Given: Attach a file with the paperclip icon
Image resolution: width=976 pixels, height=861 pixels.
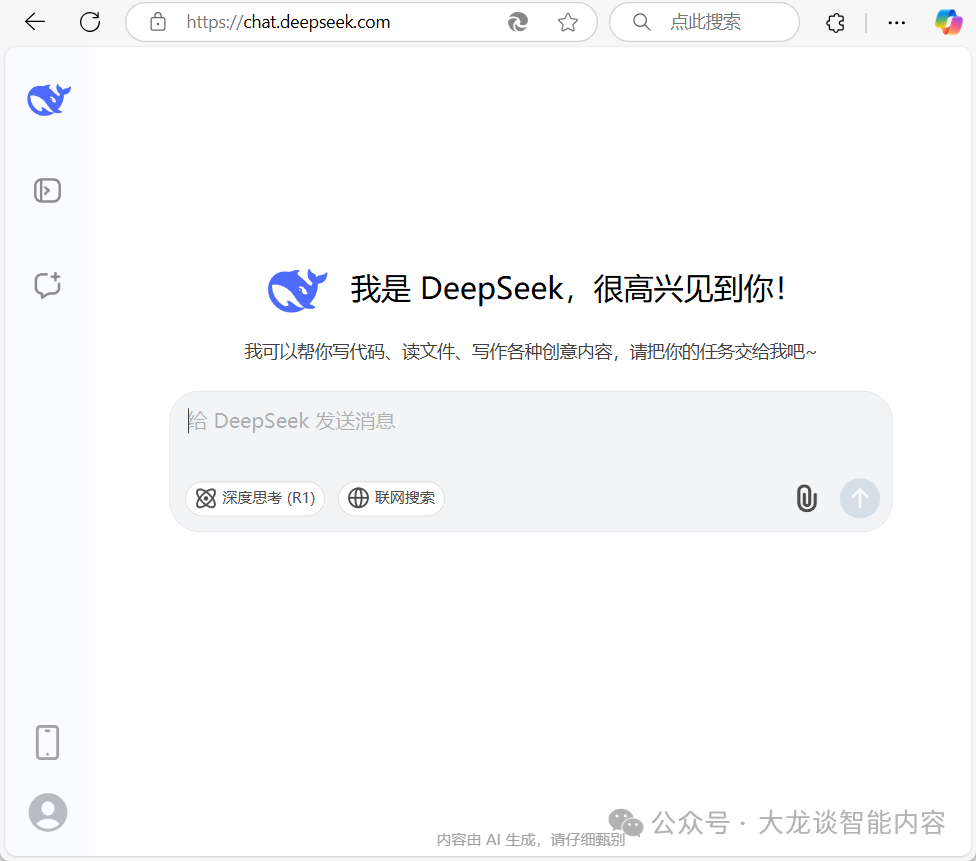Looking at the screenshot, I should 807,498.
